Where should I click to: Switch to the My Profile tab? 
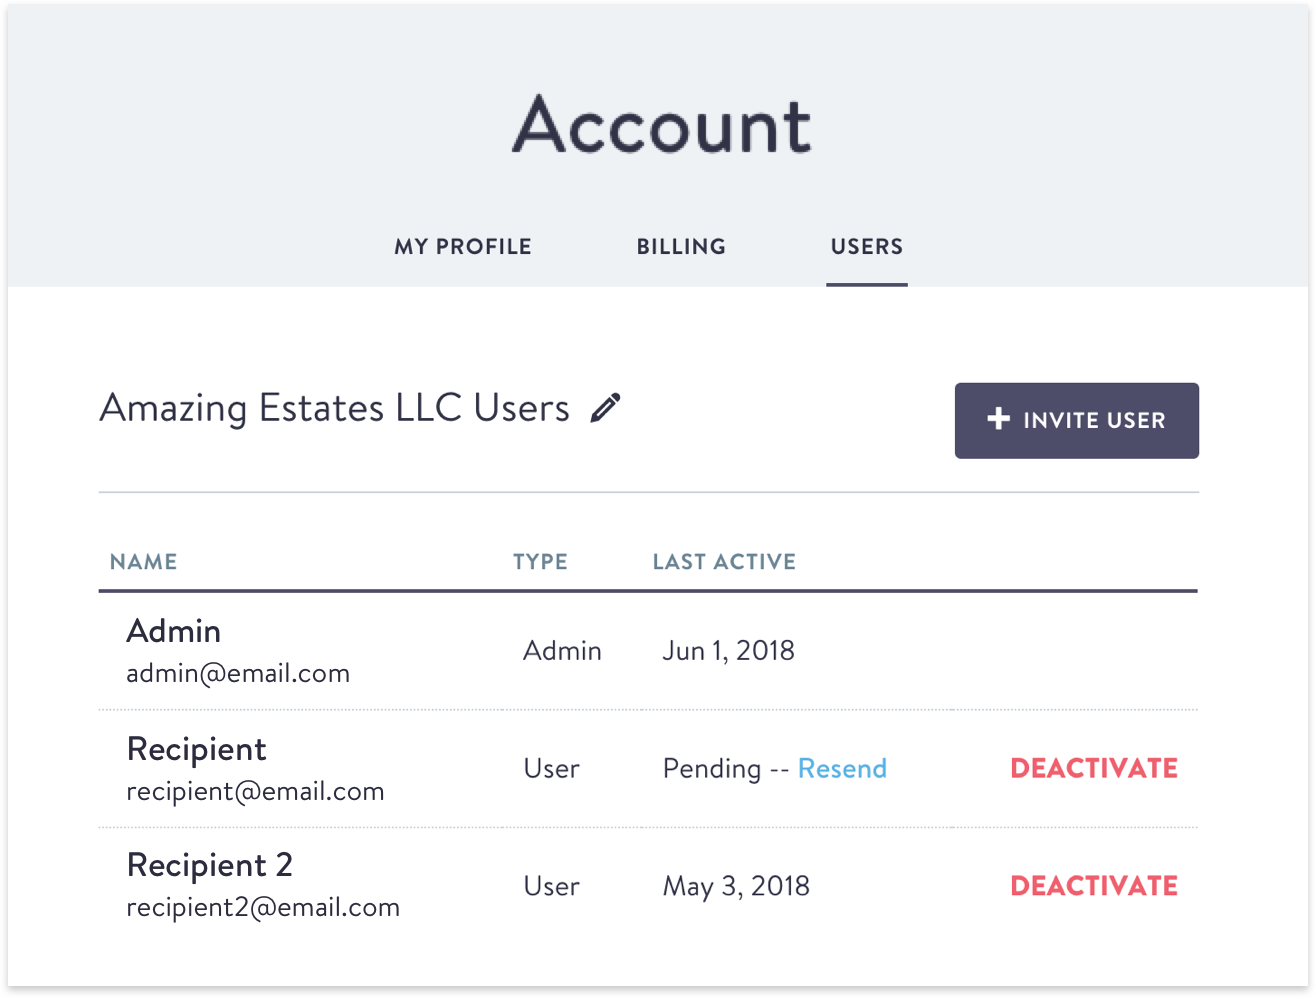pos(463,246)
